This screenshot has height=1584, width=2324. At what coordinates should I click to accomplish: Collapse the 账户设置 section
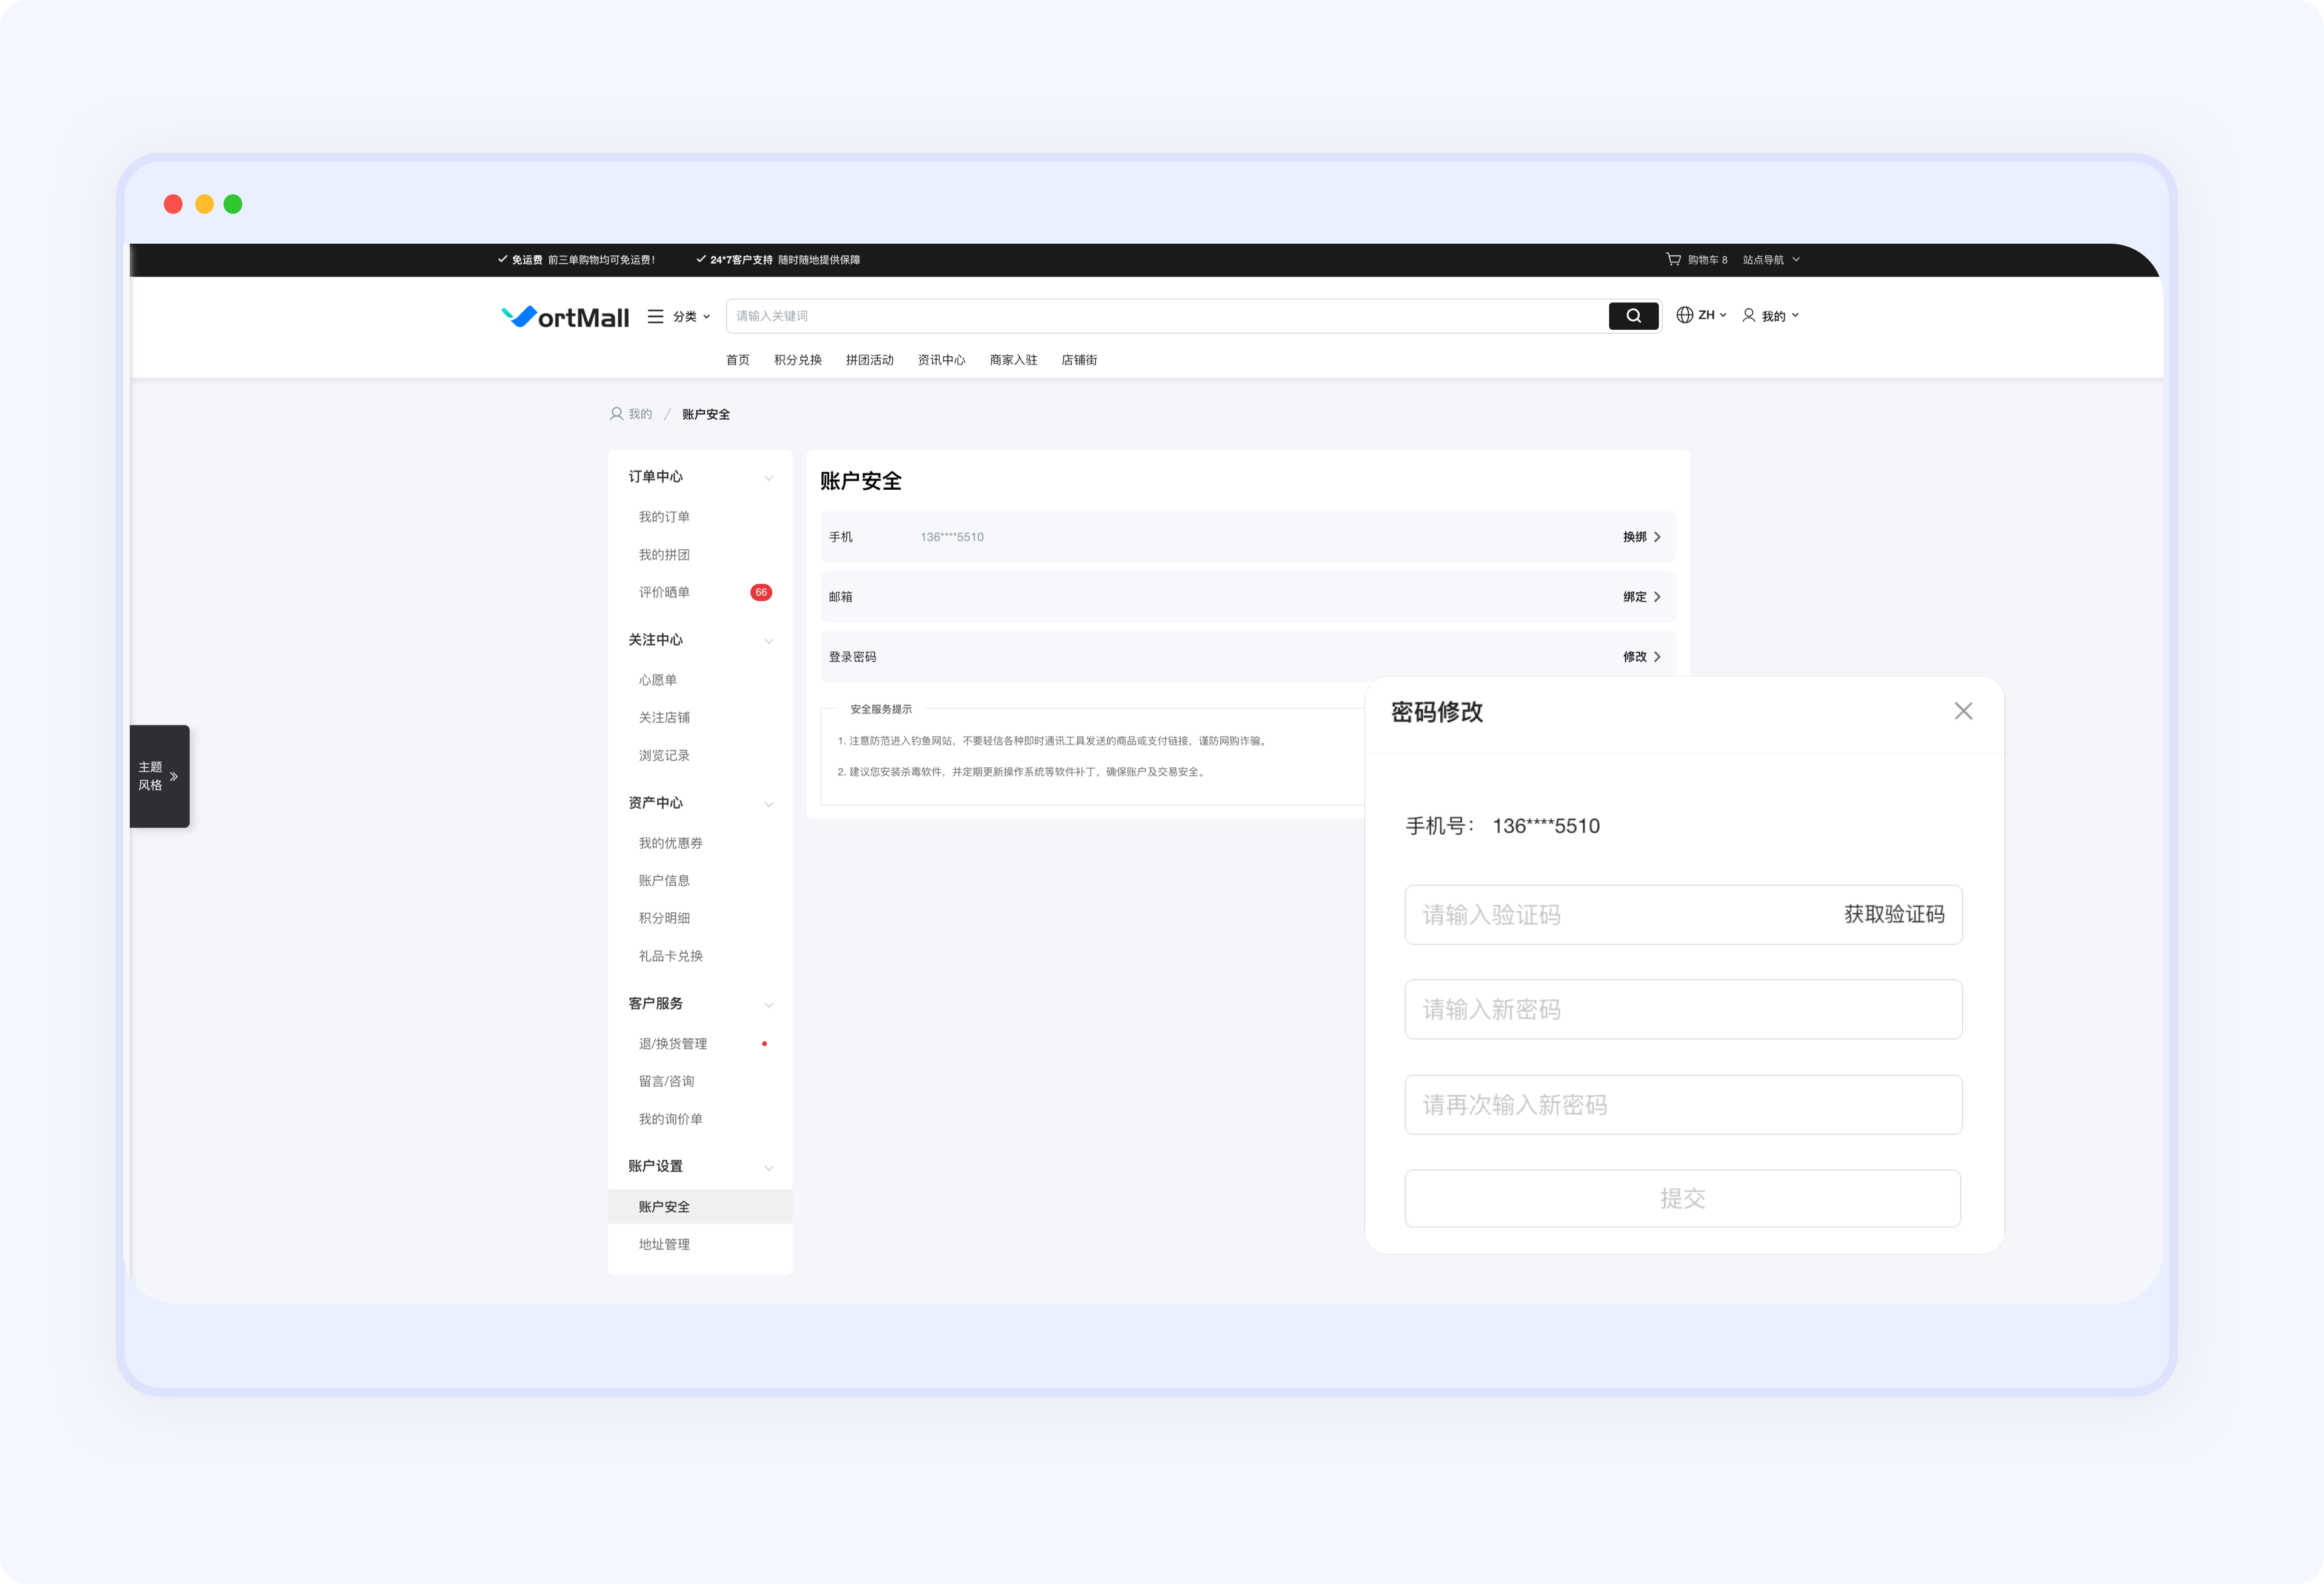[768, 1167]
